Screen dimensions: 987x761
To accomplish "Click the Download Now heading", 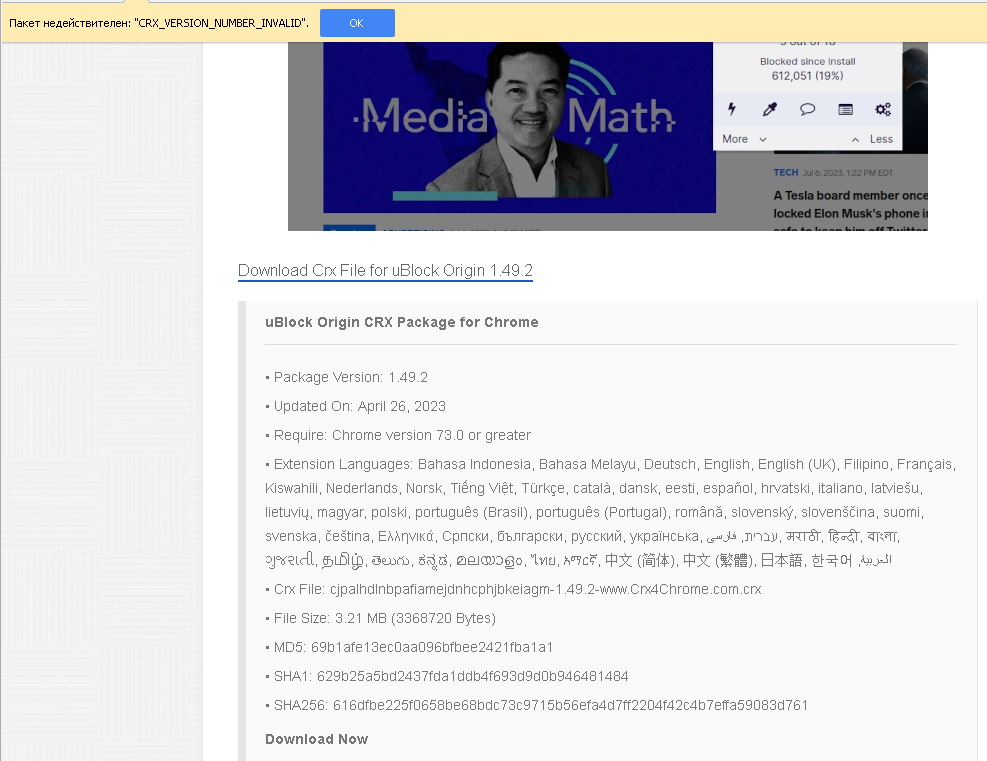I will [317, 739].
